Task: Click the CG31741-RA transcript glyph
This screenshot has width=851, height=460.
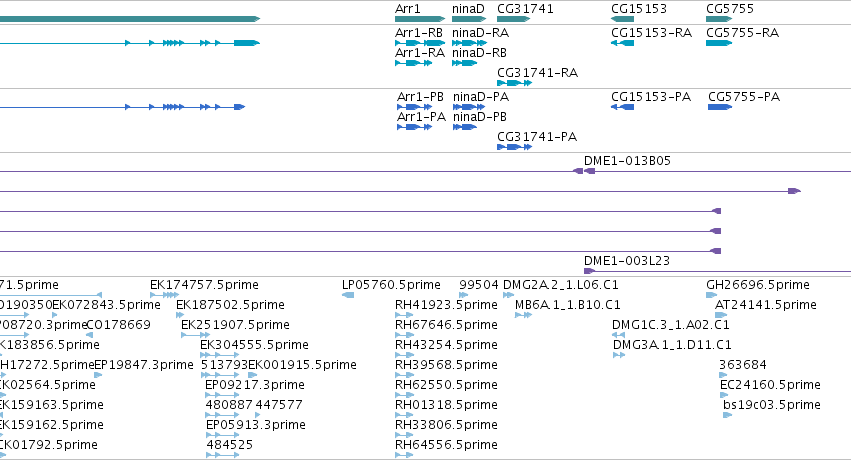Action: click(515, 83)
